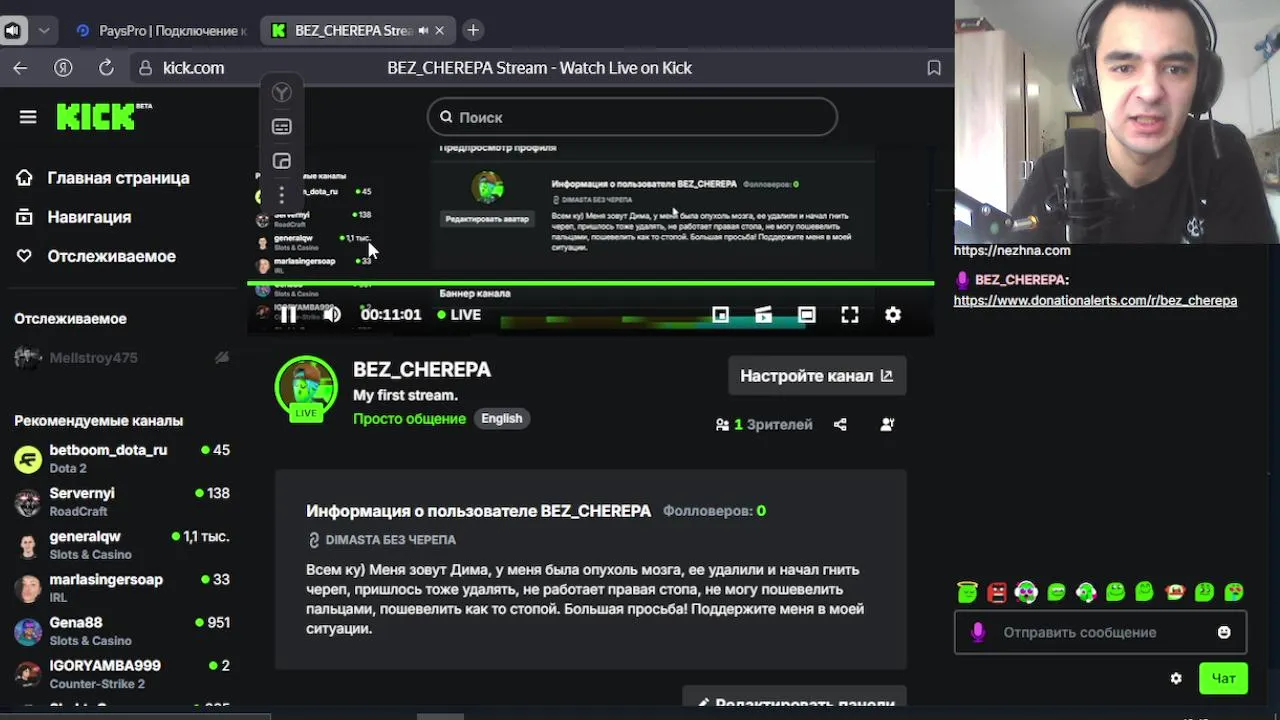Click BEZ_CHEREPA username in chat
Image resolution: width=1280 pixels, height=720 pixels.
tap(1019, 280)
